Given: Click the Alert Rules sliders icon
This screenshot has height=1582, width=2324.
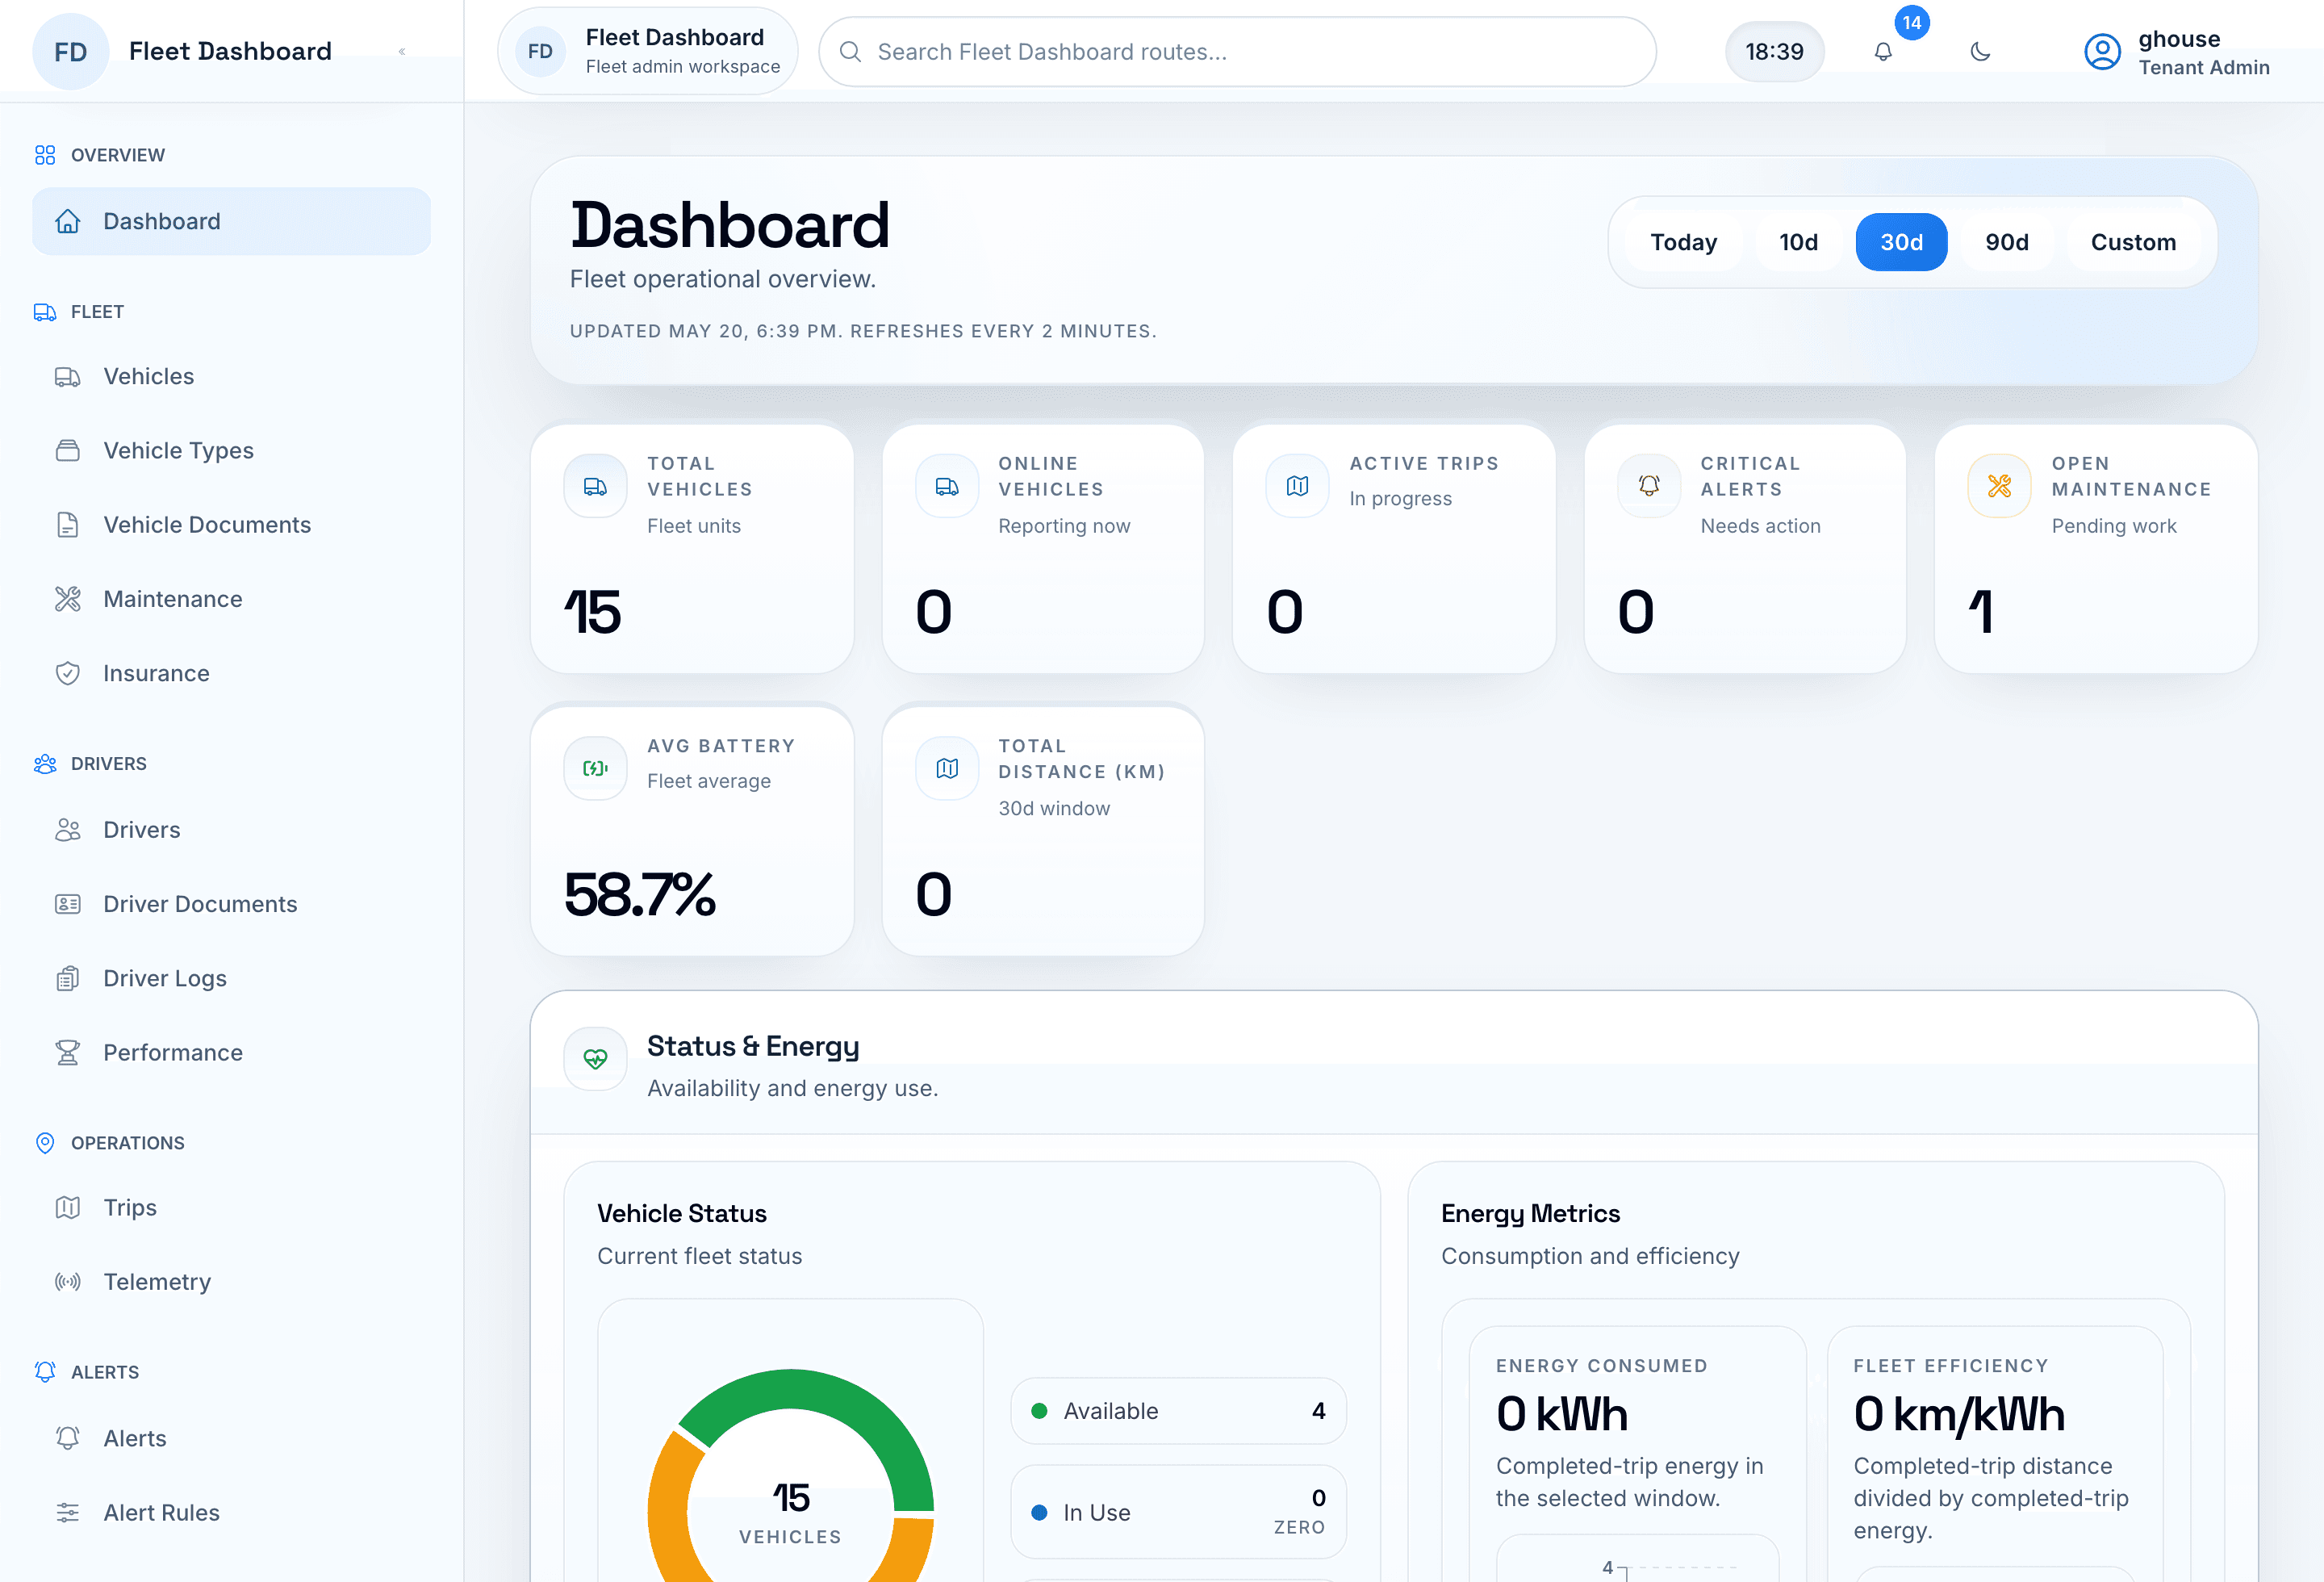Looking at the screenshot, I should 67,1513.
